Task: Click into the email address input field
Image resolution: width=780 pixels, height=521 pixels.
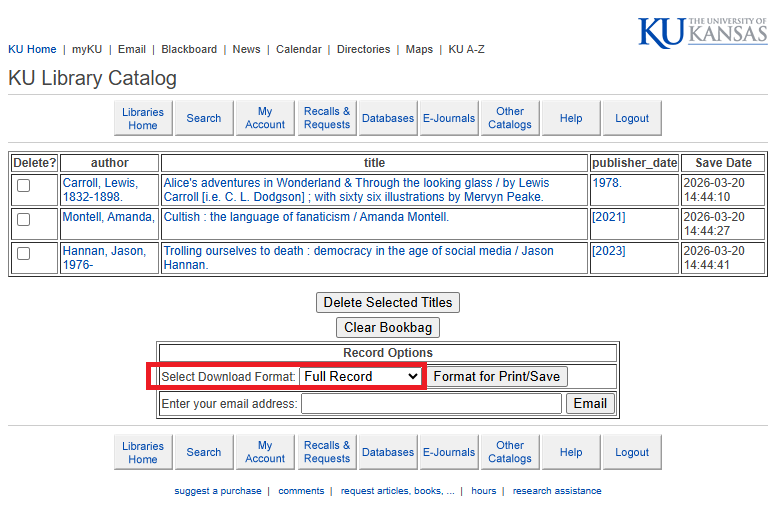Action: click(x=431, y=404)
